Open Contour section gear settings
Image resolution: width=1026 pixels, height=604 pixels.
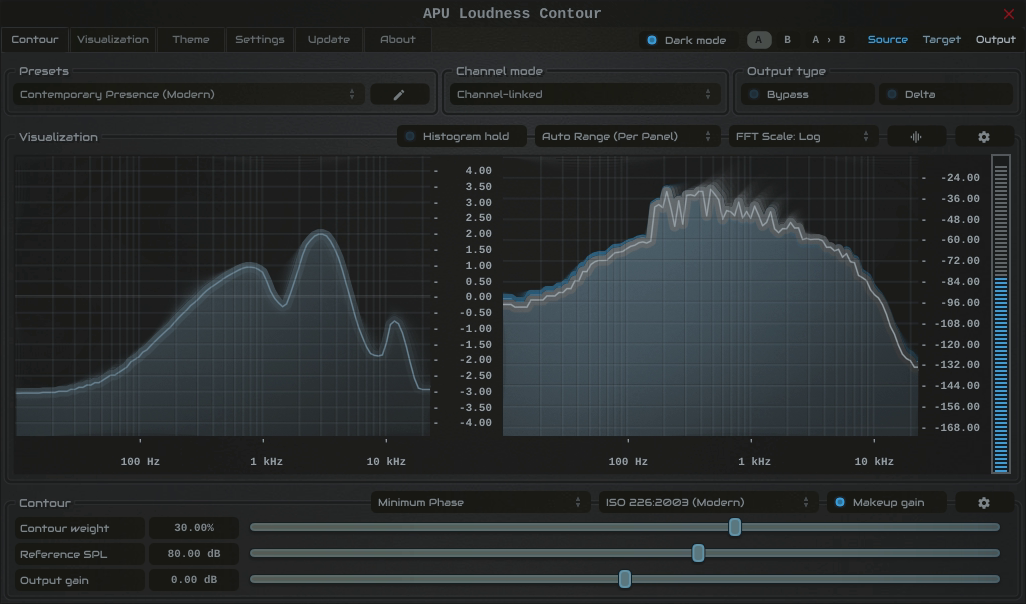pyautogui.click(x=983, y=503)
